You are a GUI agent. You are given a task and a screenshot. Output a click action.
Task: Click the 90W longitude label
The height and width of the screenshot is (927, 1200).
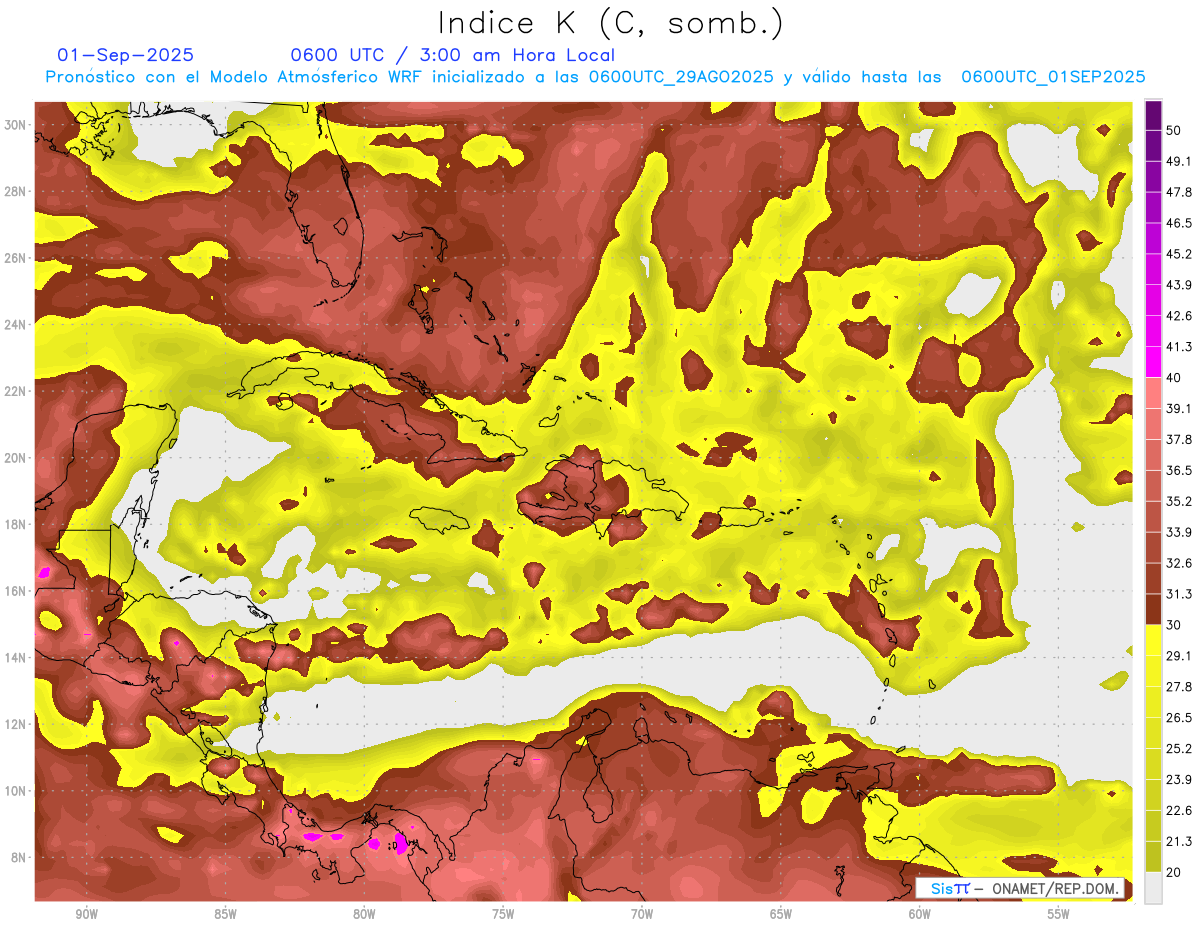tap(86, 914)
